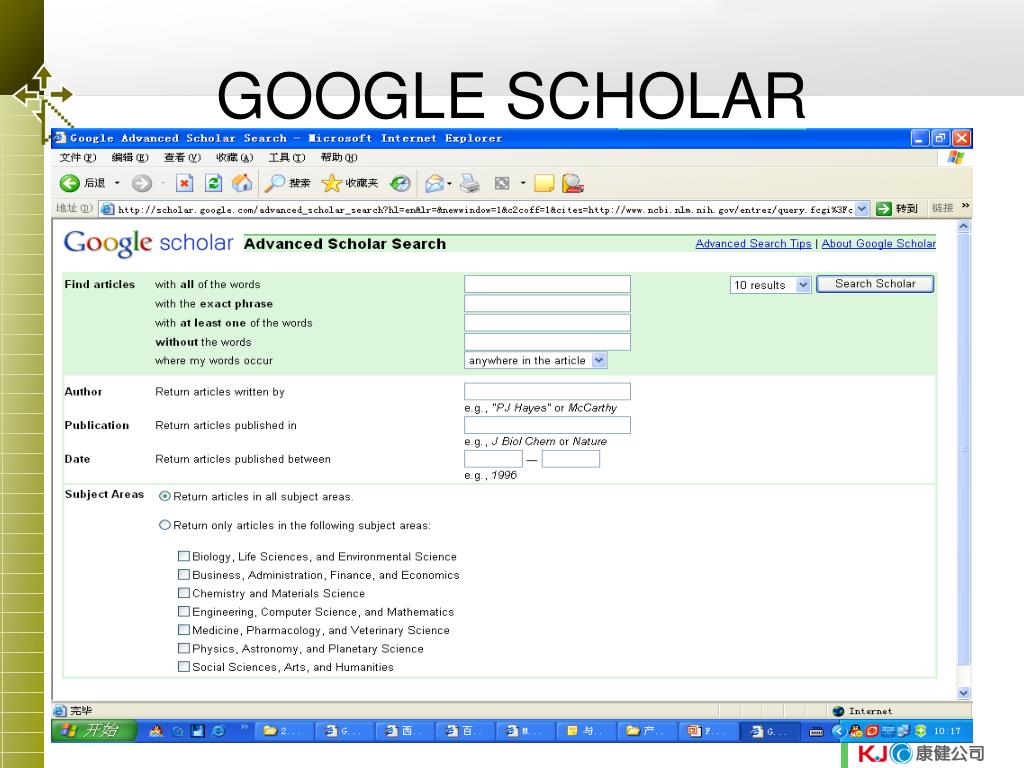Print the page with the printer icon
This screenshot has height=768, width=1024.
point(470,184)
